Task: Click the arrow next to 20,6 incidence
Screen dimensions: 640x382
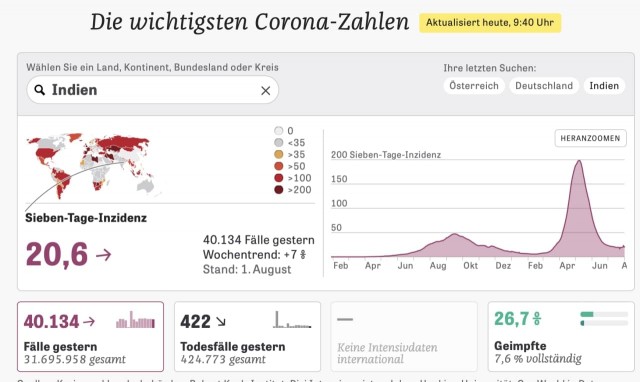Action: (x=104, y=255)
